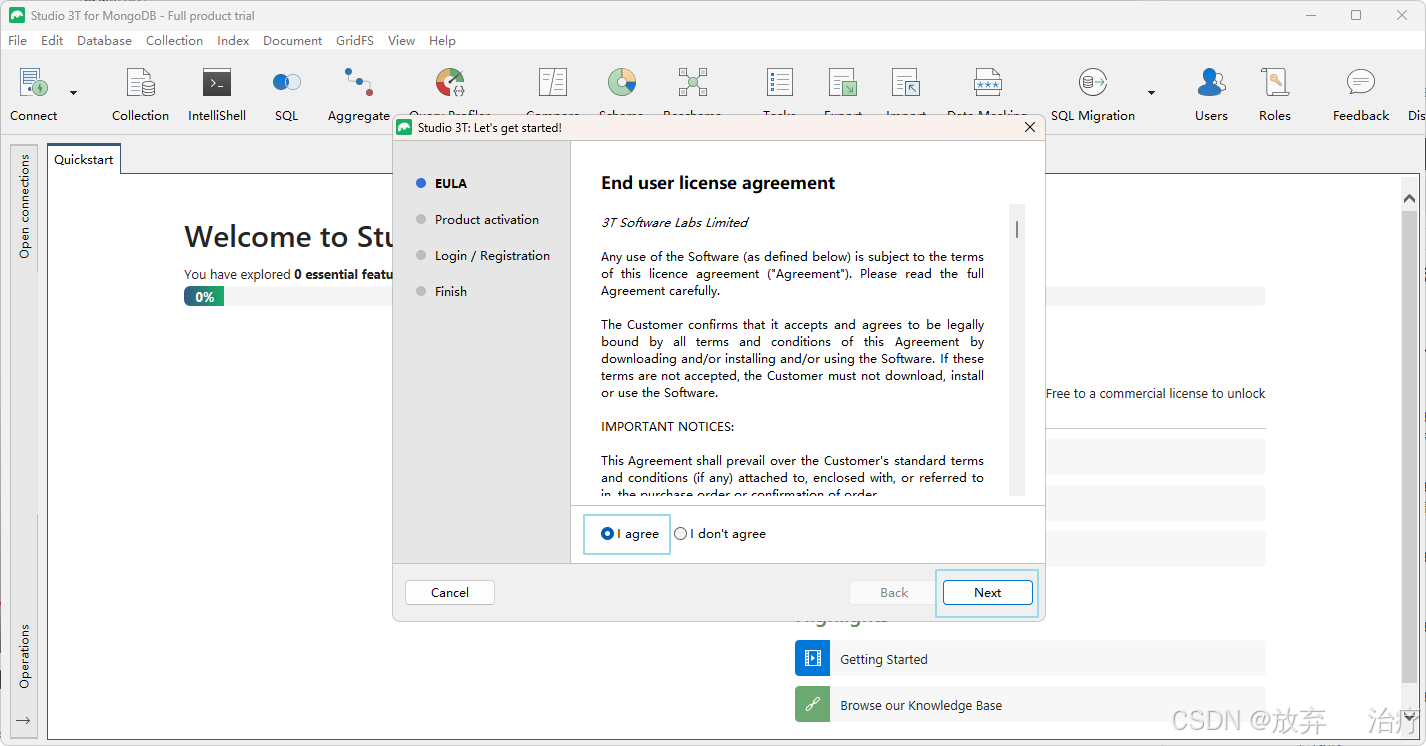This screenshot has height=746, width=1426.
Task: Open the Reschema toolbar icon
Action: point(692,83)
